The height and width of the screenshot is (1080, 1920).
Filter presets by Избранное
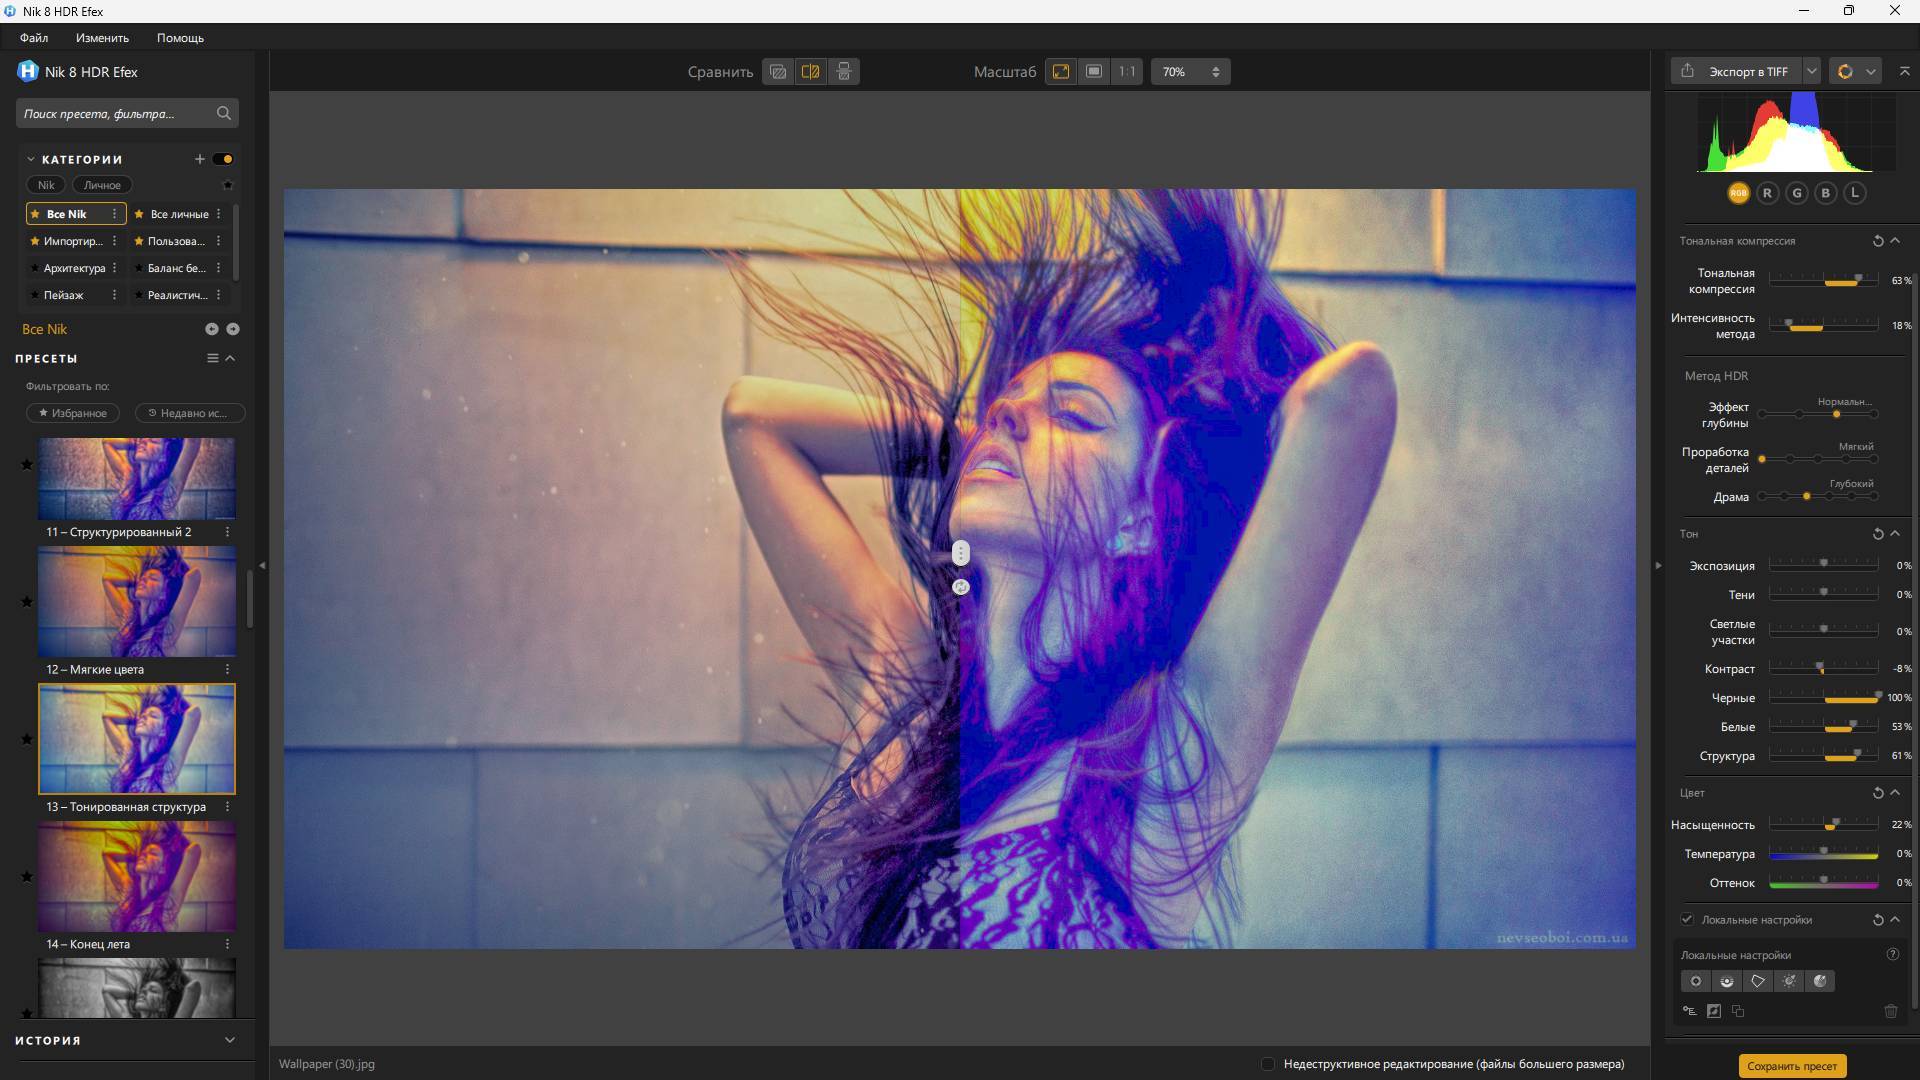pos(73,413)
